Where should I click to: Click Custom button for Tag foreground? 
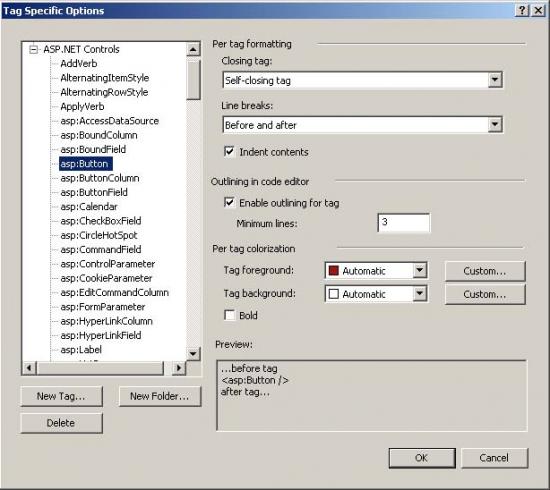[x=485, y=271]
